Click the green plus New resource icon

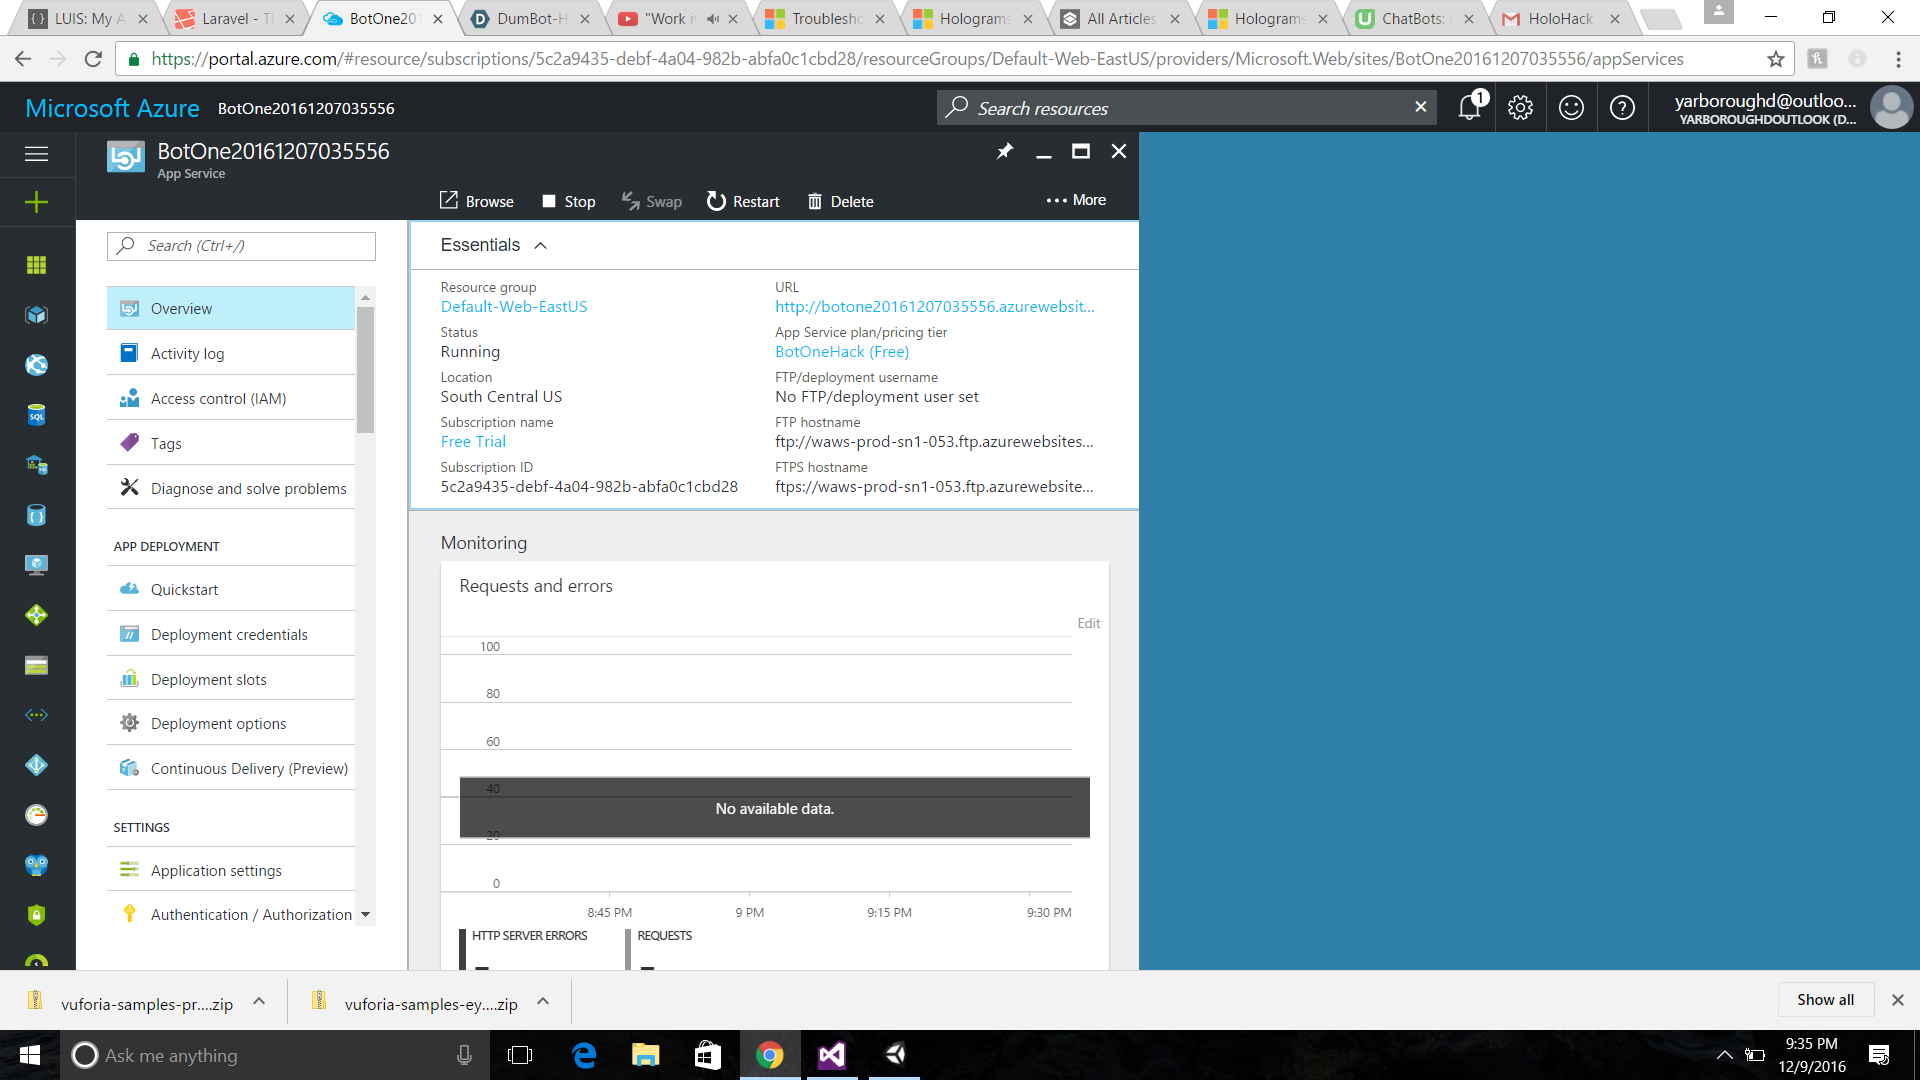tap(37, 203)
